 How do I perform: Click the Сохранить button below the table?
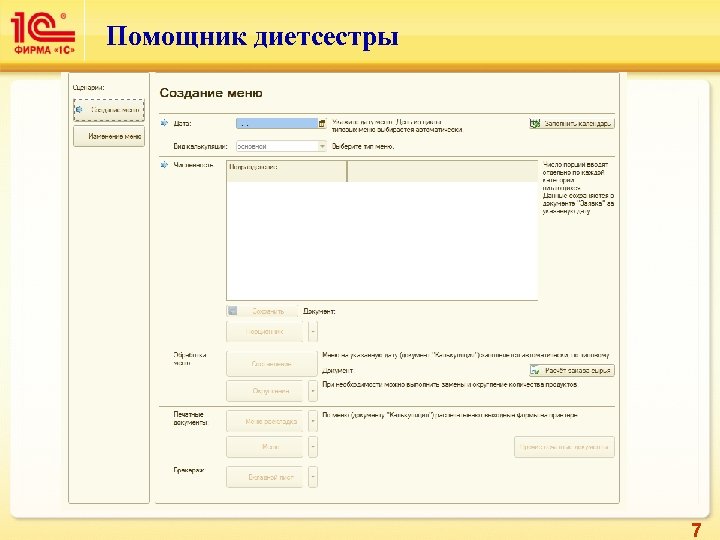click(262, 311)
